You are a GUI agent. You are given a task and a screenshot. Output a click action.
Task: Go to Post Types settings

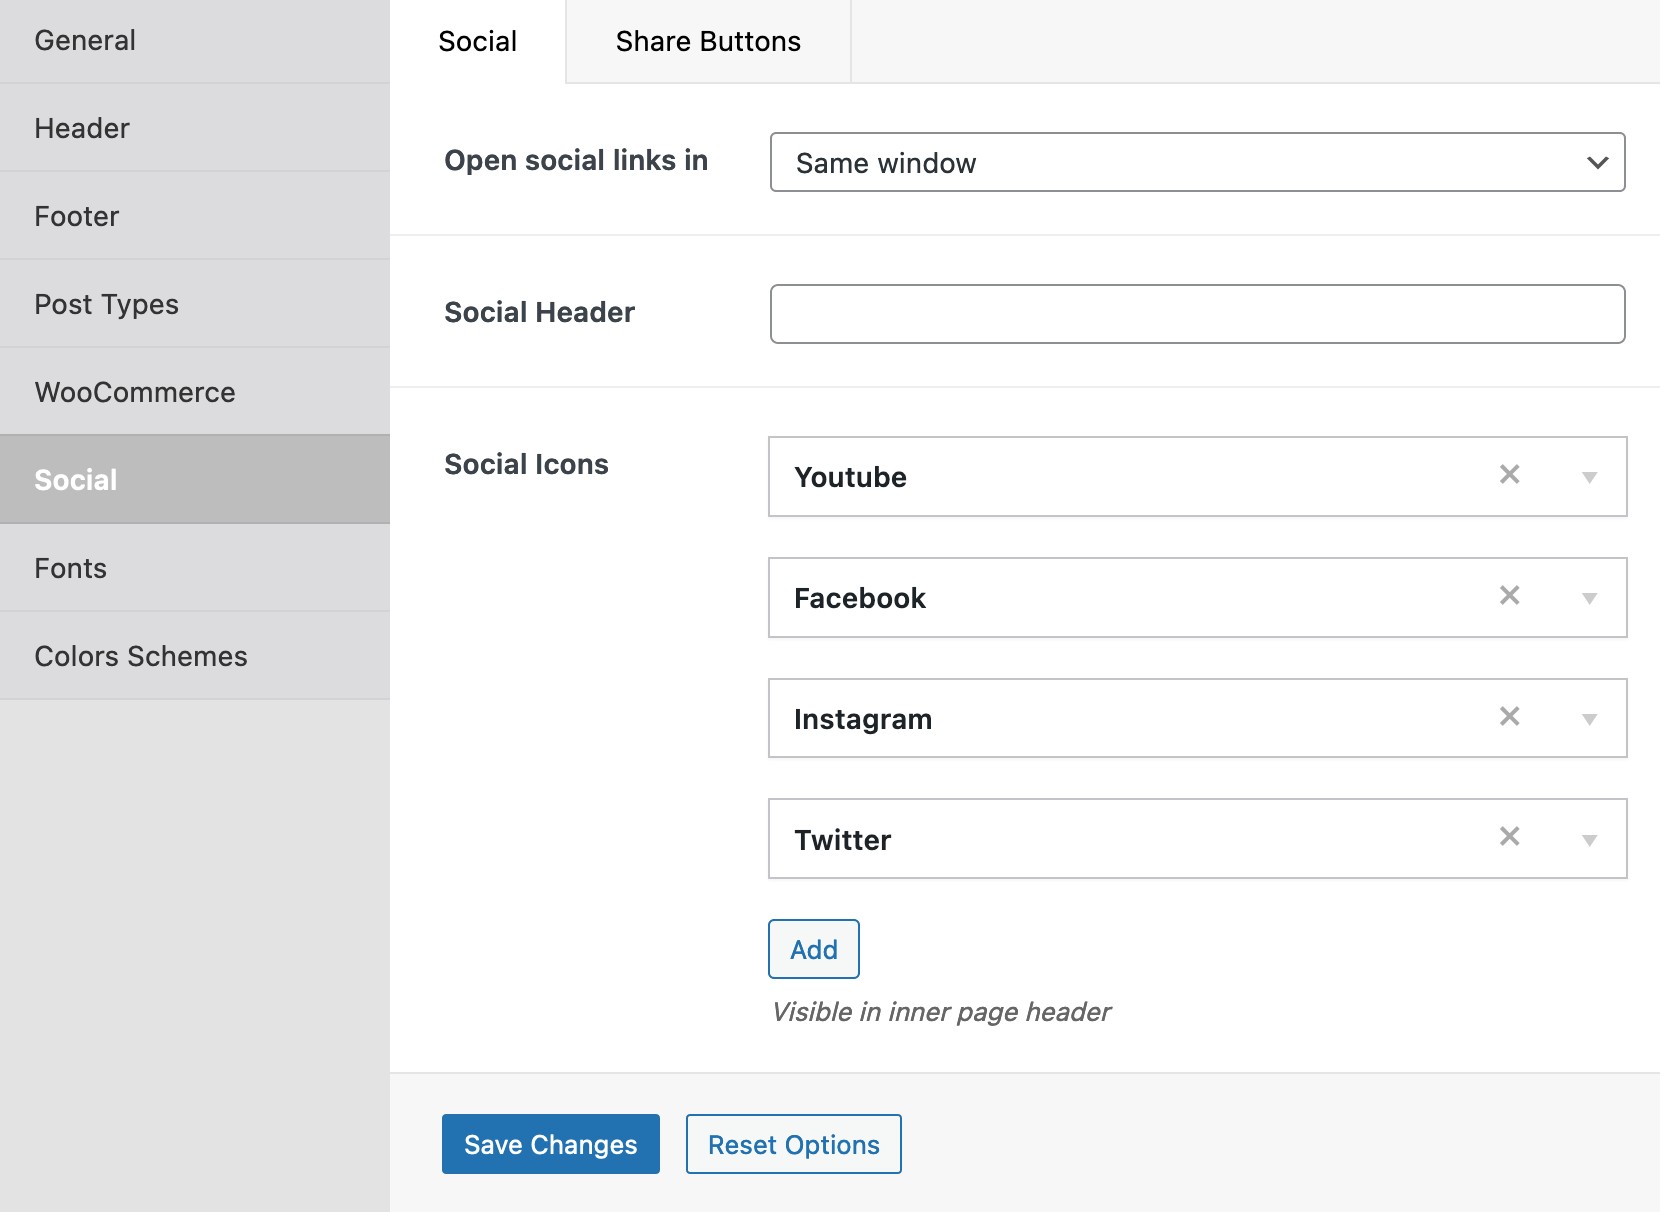[x=195, y=304]
